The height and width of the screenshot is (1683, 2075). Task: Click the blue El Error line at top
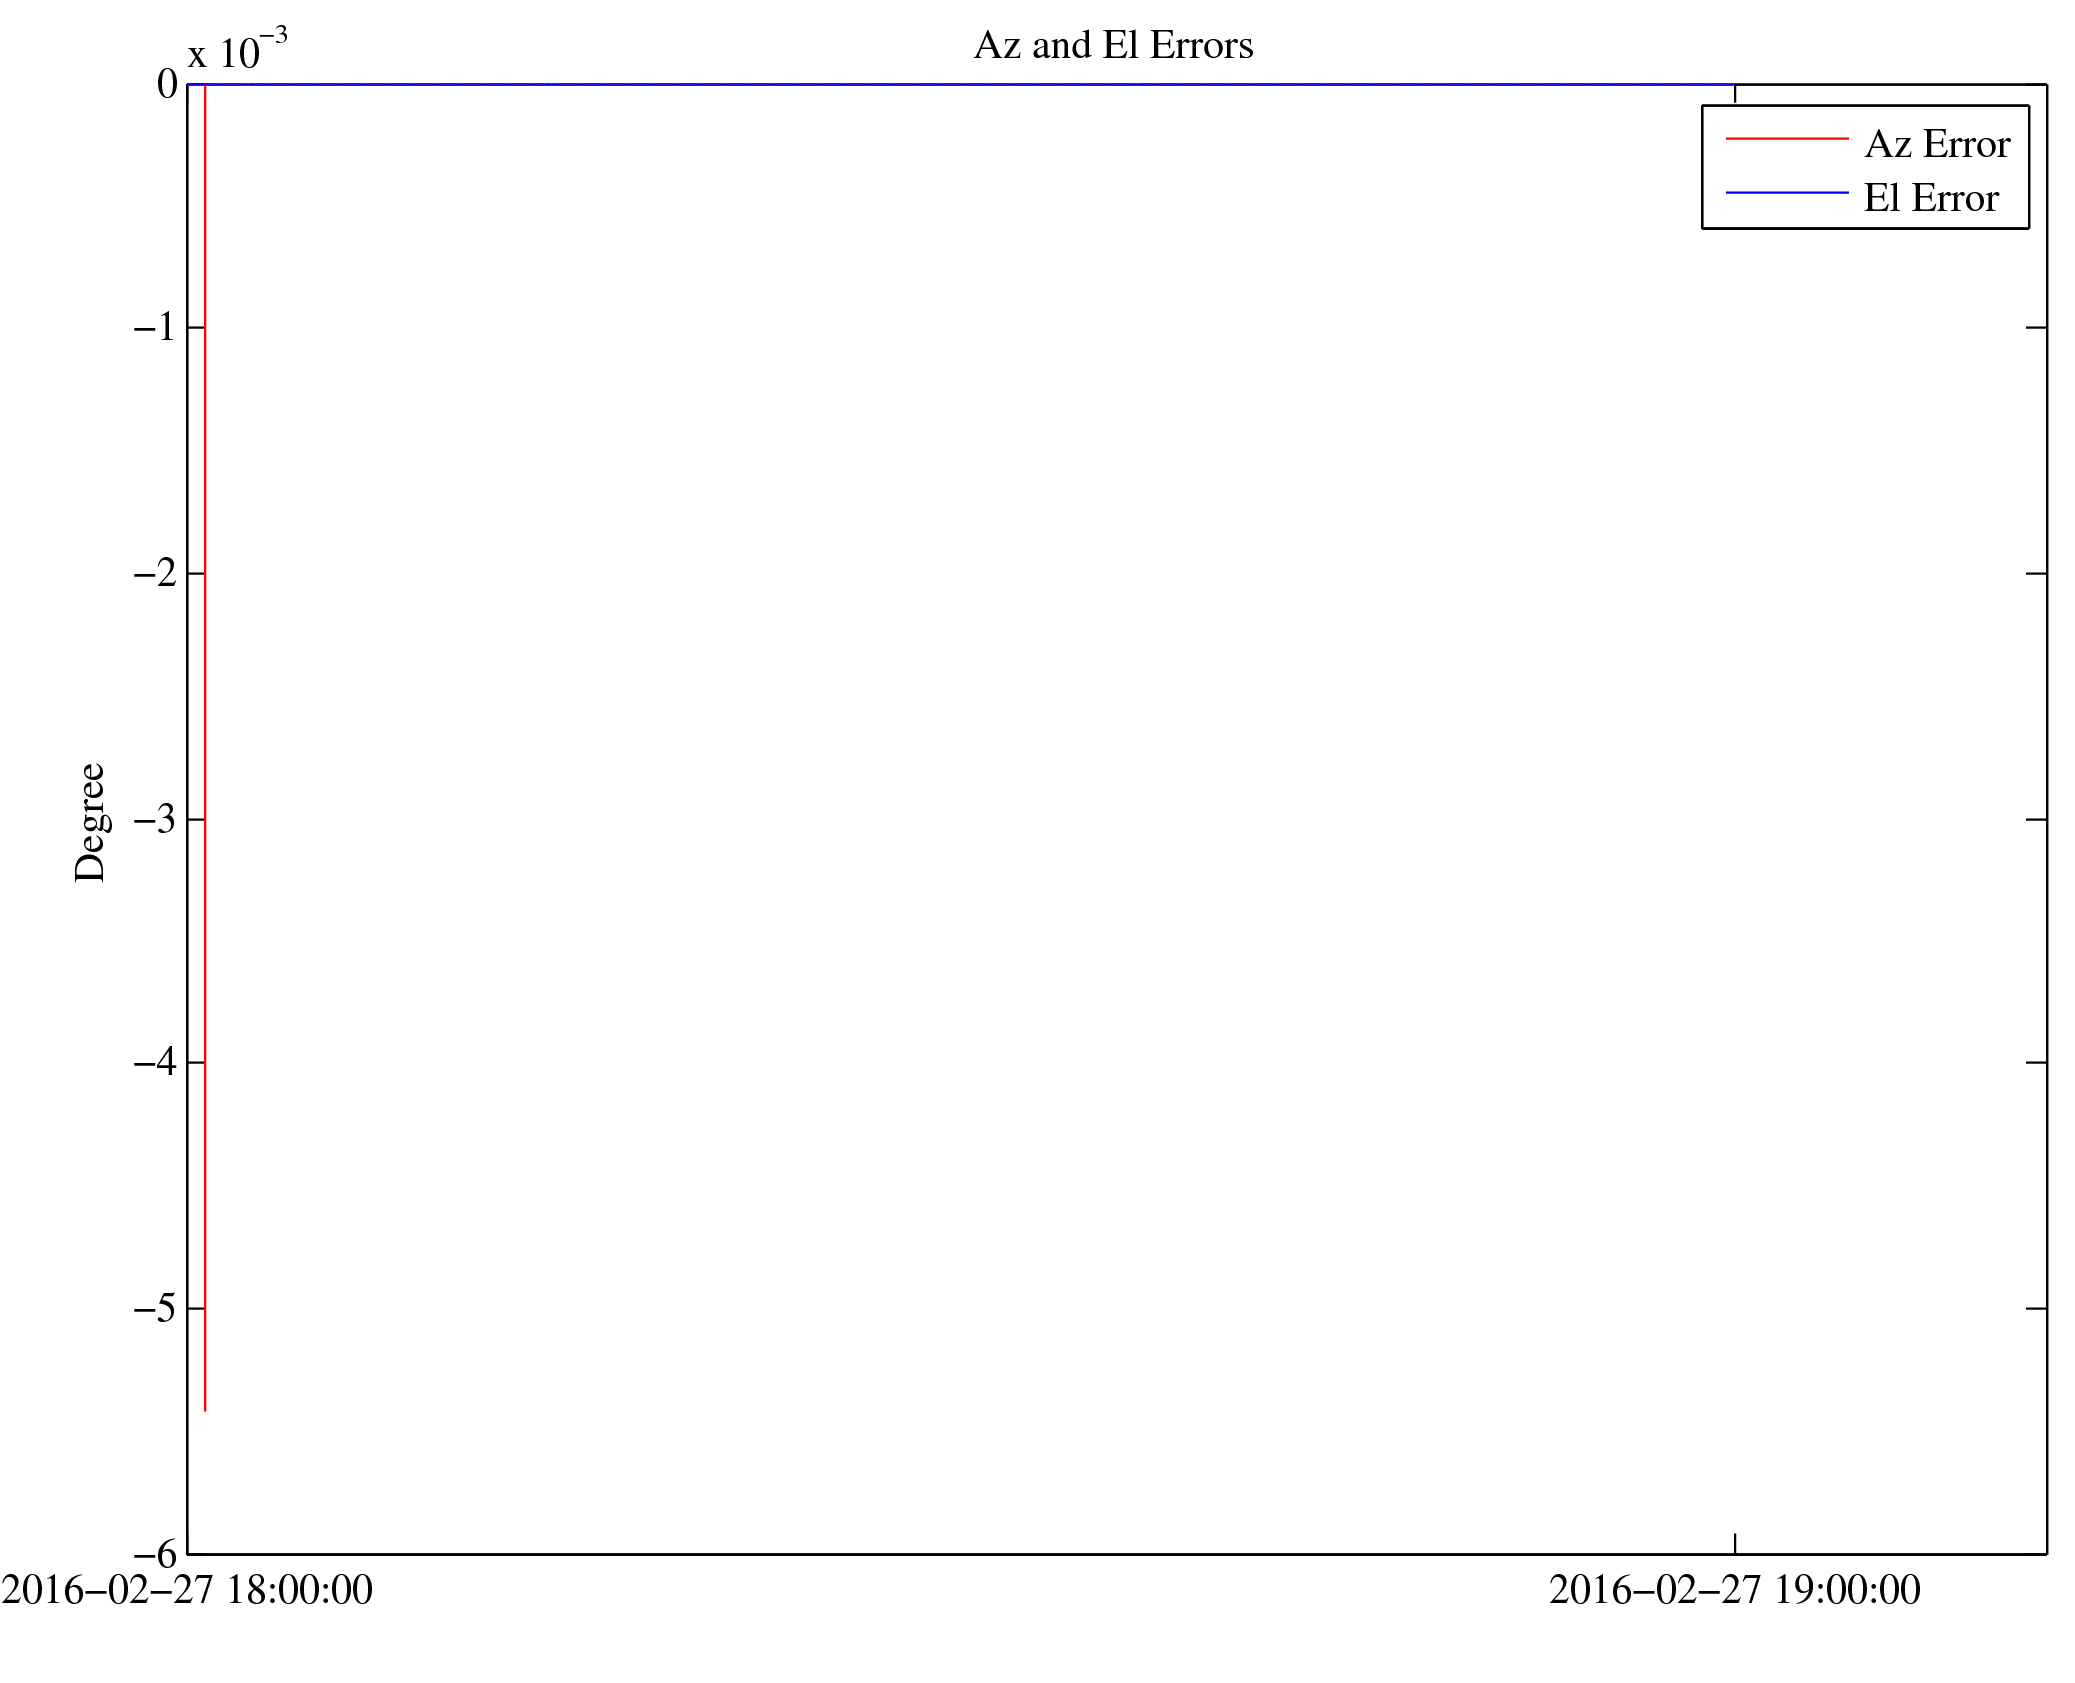pos(960,85)
